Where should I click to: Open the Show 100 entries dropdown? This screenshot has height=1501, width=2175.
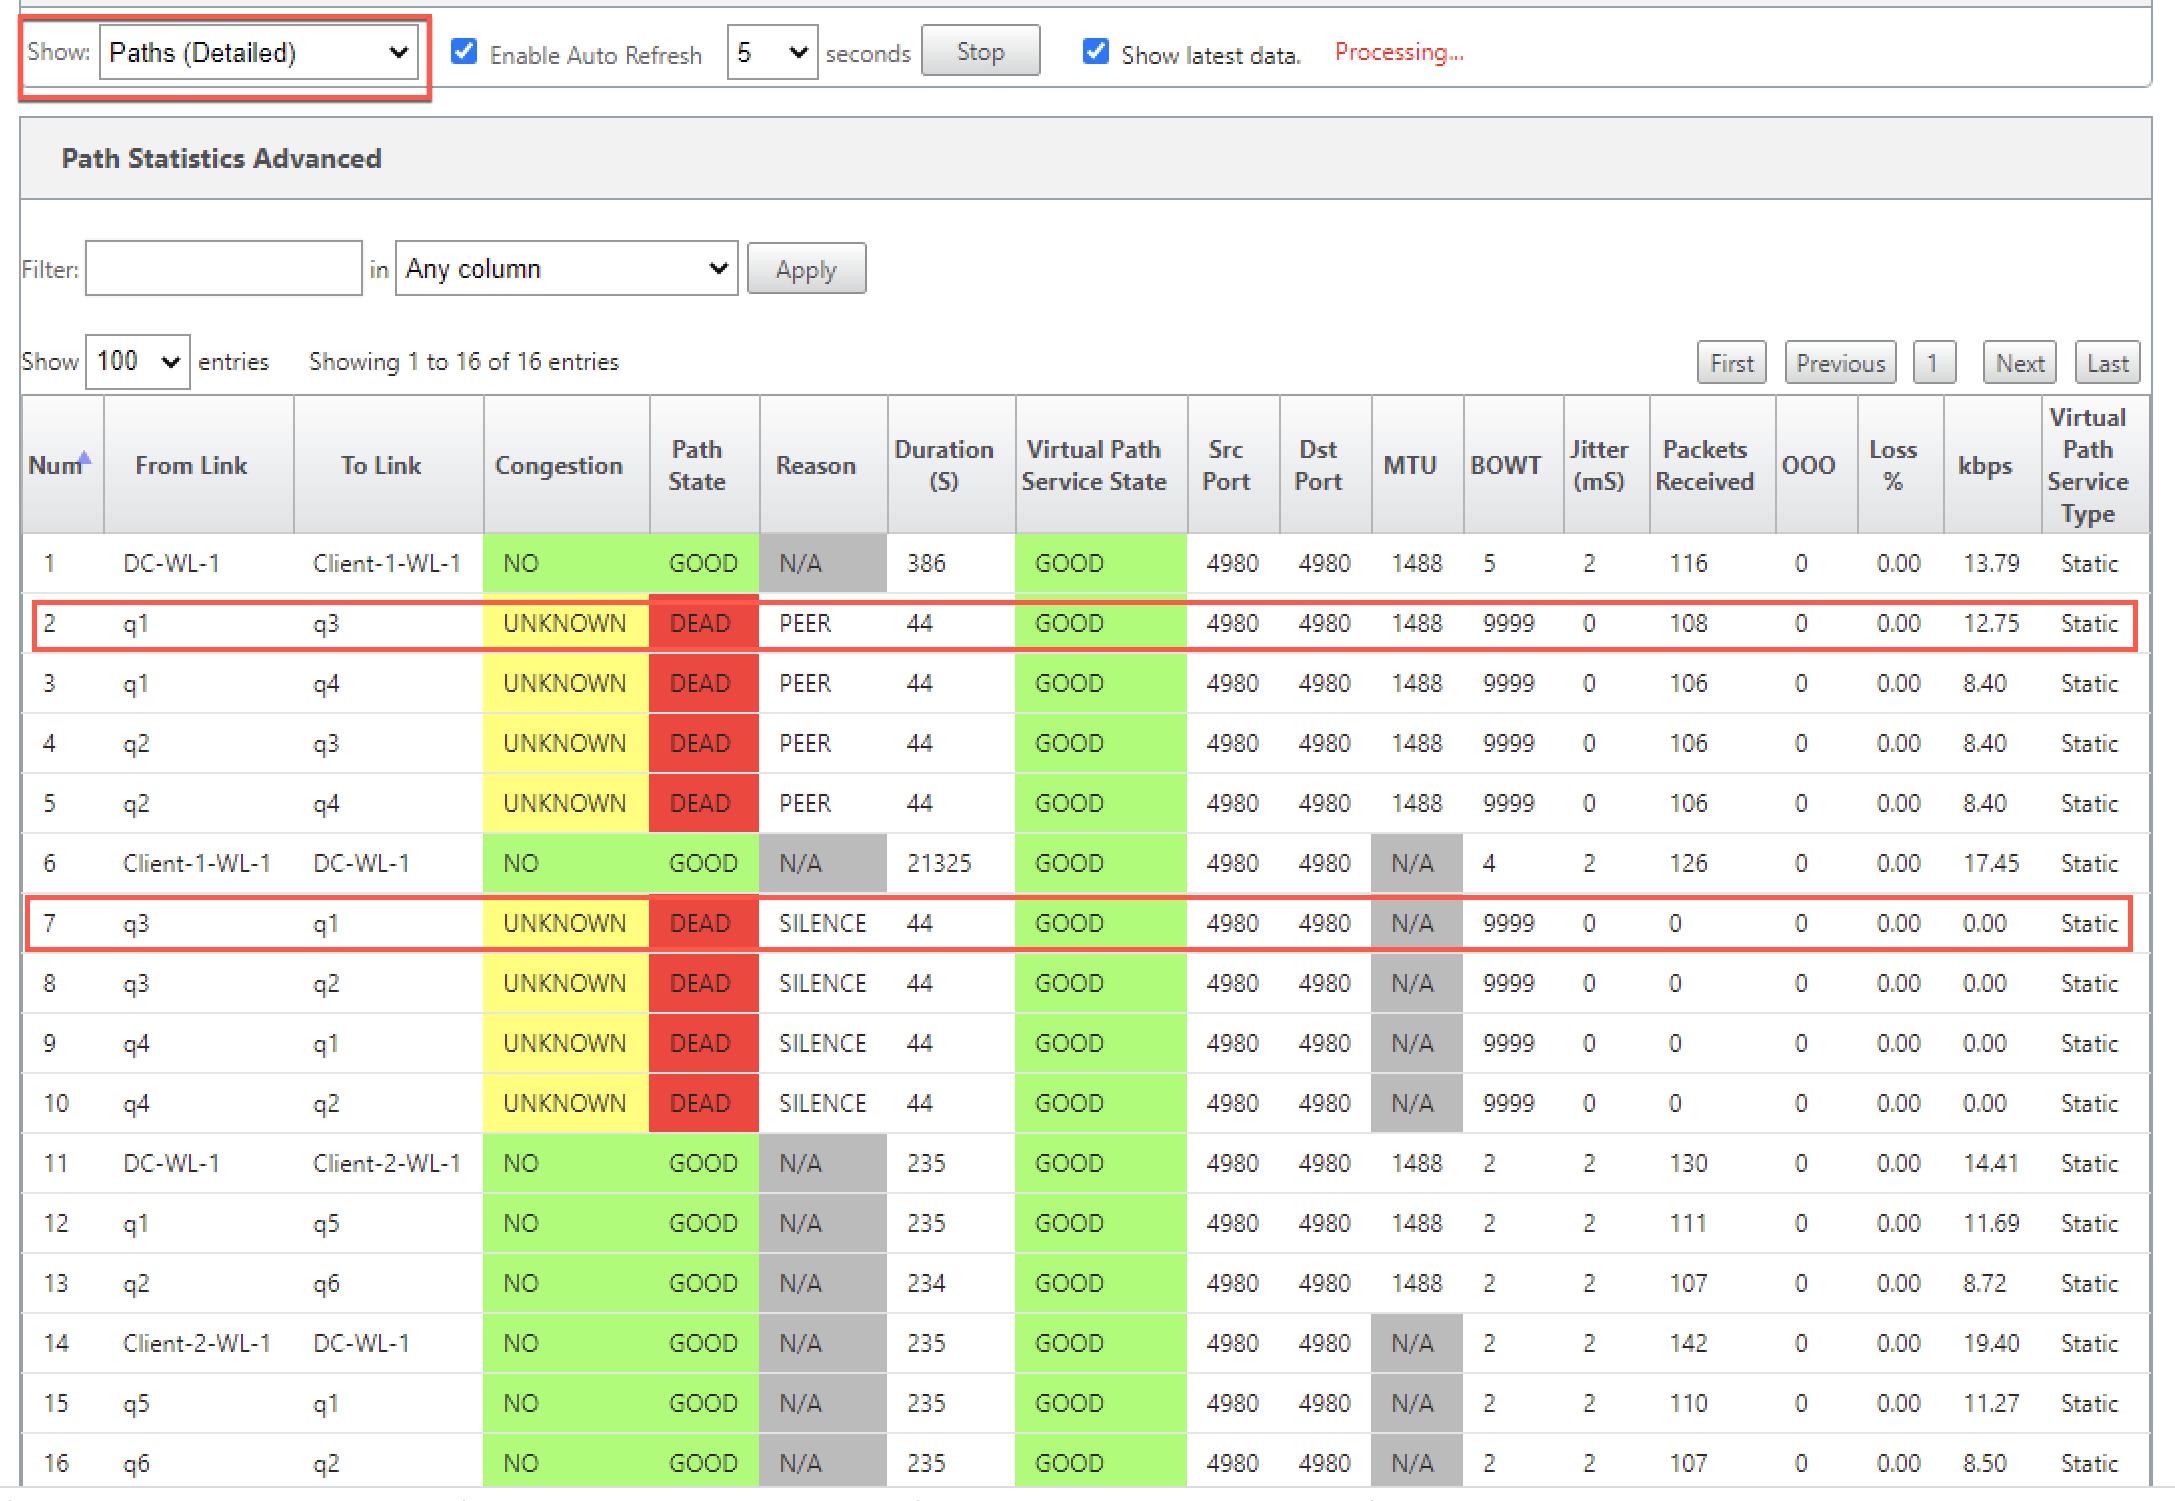pos(138,361)
